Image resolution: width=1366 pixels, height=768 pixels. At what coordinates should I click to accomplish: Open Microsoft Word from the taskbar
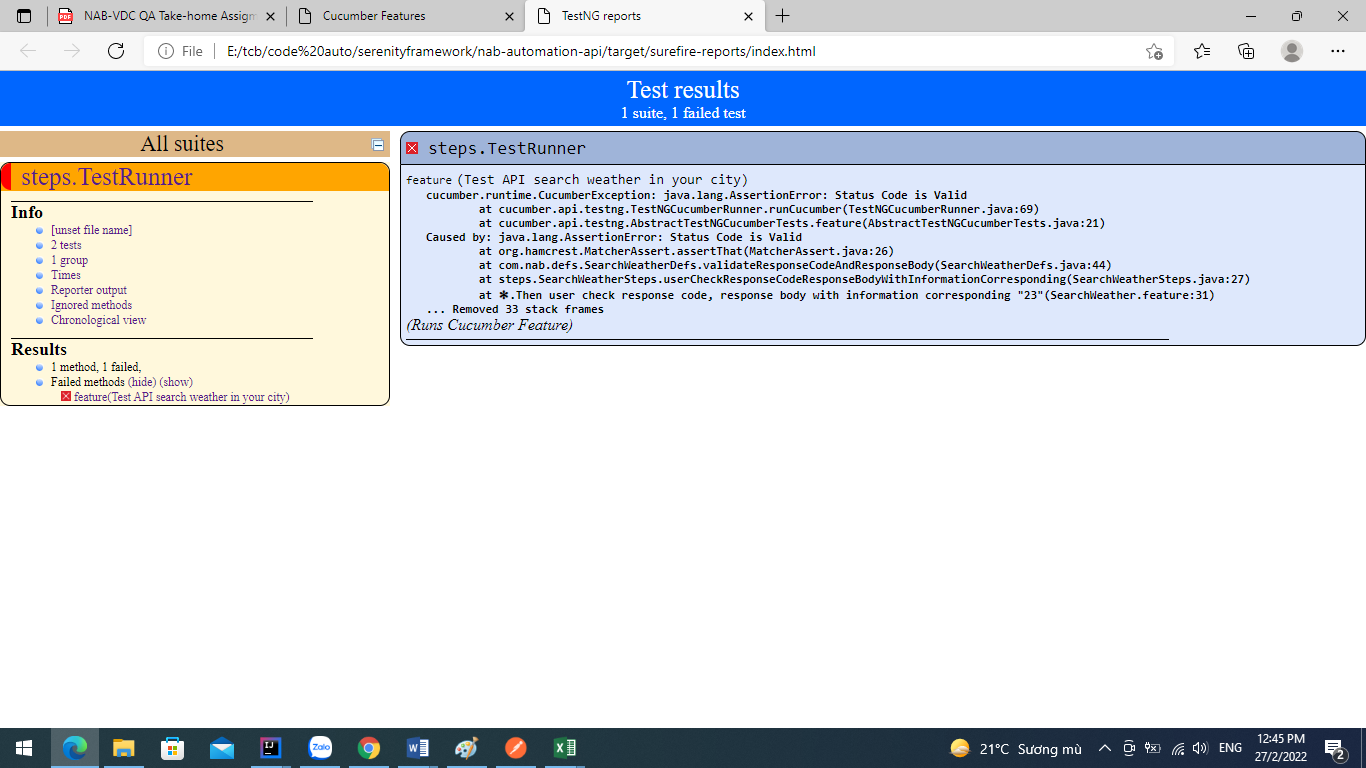[418, 748]
